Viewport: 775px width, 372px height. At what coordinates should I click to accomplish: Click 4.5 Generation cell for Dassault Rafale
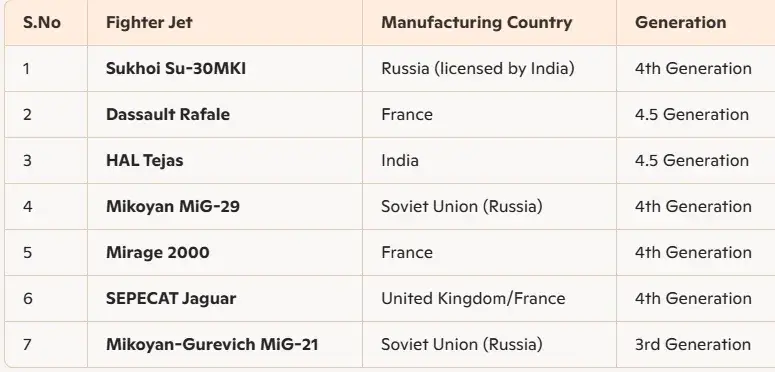pyautogui.click(x=696, y=115)
